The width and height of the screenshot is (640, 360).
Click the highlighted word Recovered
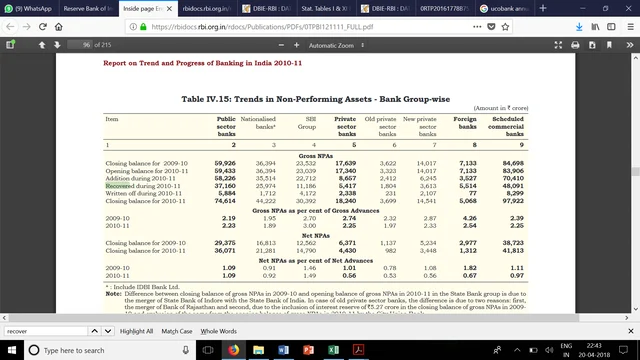[119, 186]
